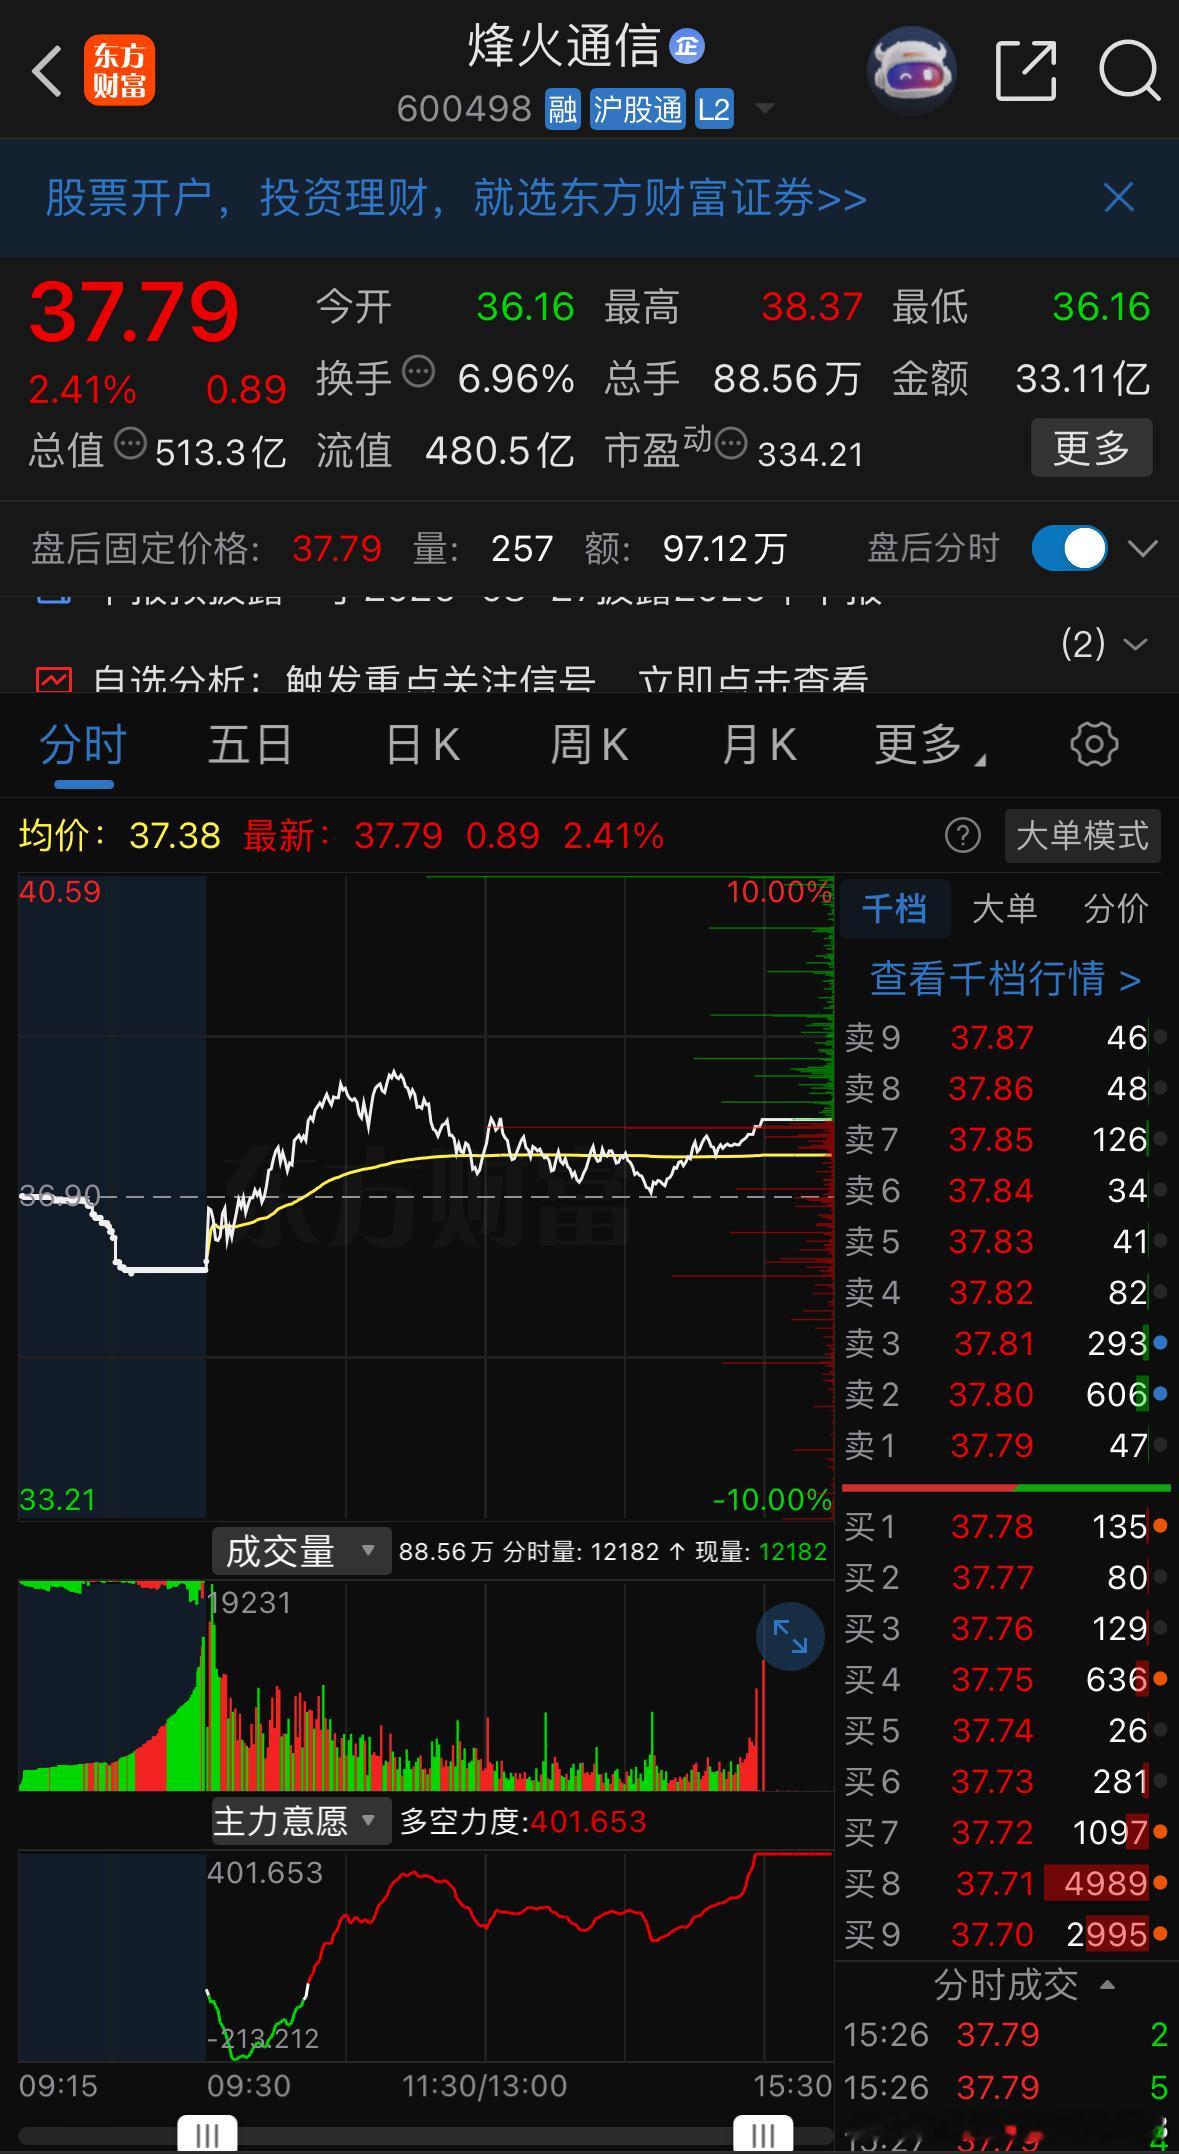
Task: Tap the 沪股通 badge
Action: [x=637, y=109]
